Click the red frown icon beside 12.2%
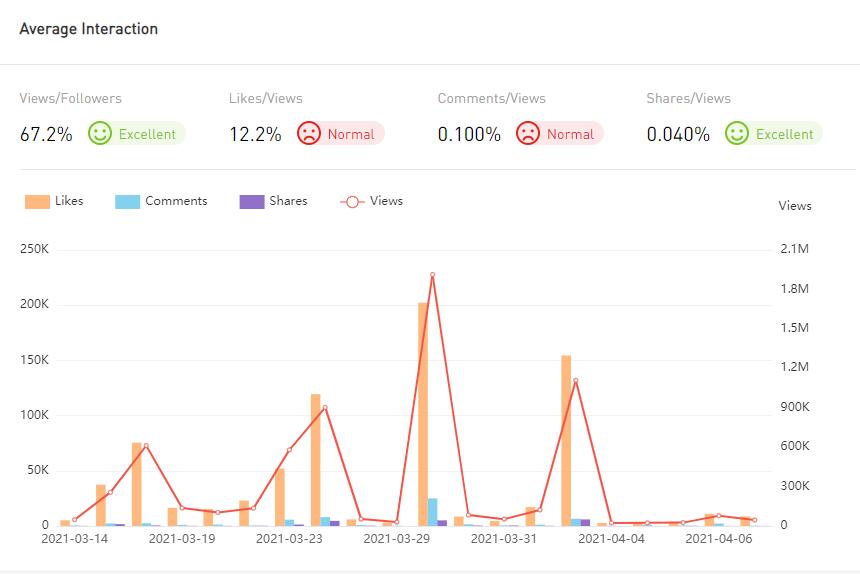The image size is (860, 574). click(x=309, y=133)
